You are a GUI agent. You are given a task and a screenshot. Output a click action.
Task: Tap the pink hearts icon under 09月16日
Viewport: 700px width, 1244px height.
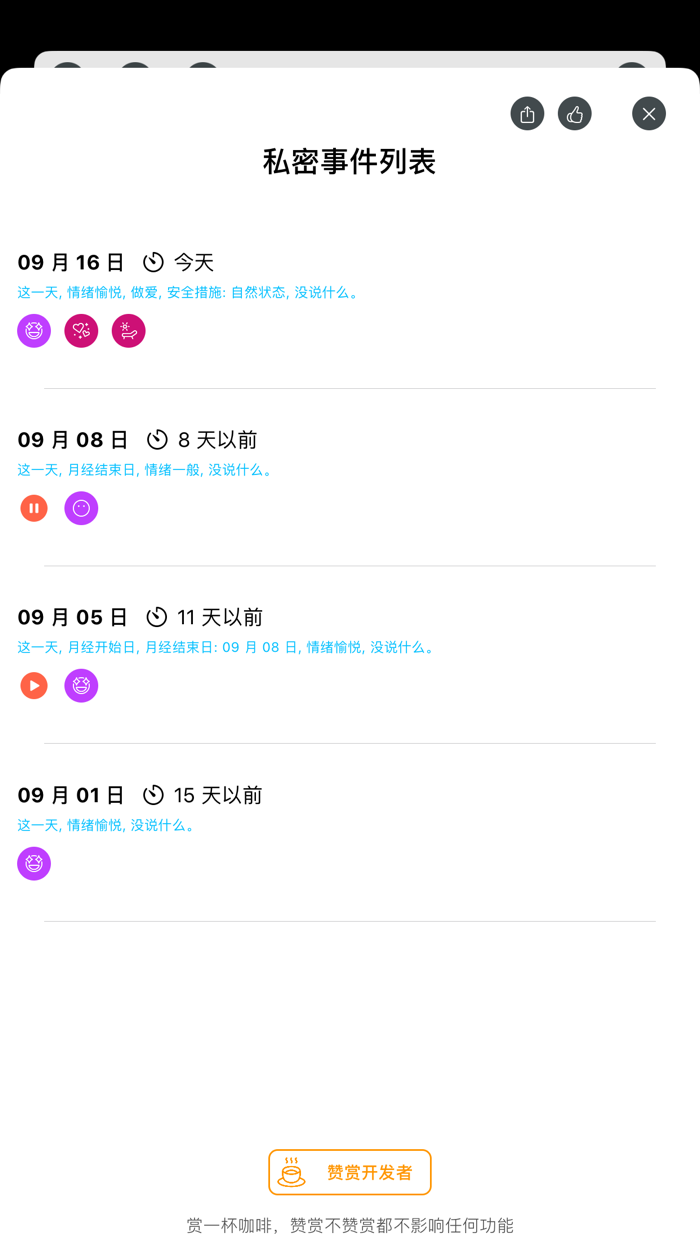[x=81, y=331]
